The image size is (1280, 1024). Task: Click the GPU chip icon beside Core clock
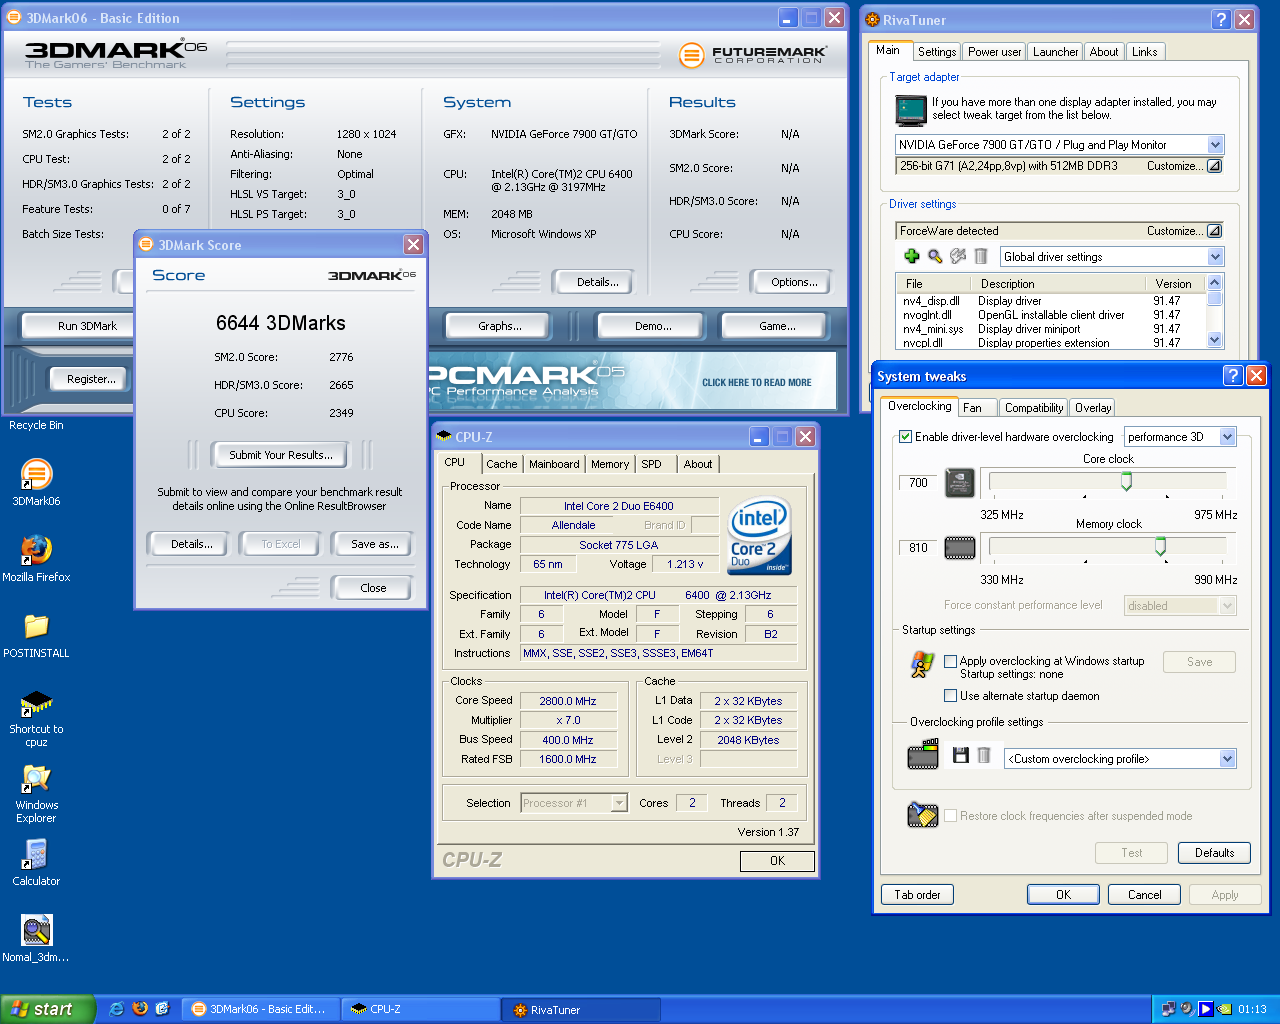960,482
